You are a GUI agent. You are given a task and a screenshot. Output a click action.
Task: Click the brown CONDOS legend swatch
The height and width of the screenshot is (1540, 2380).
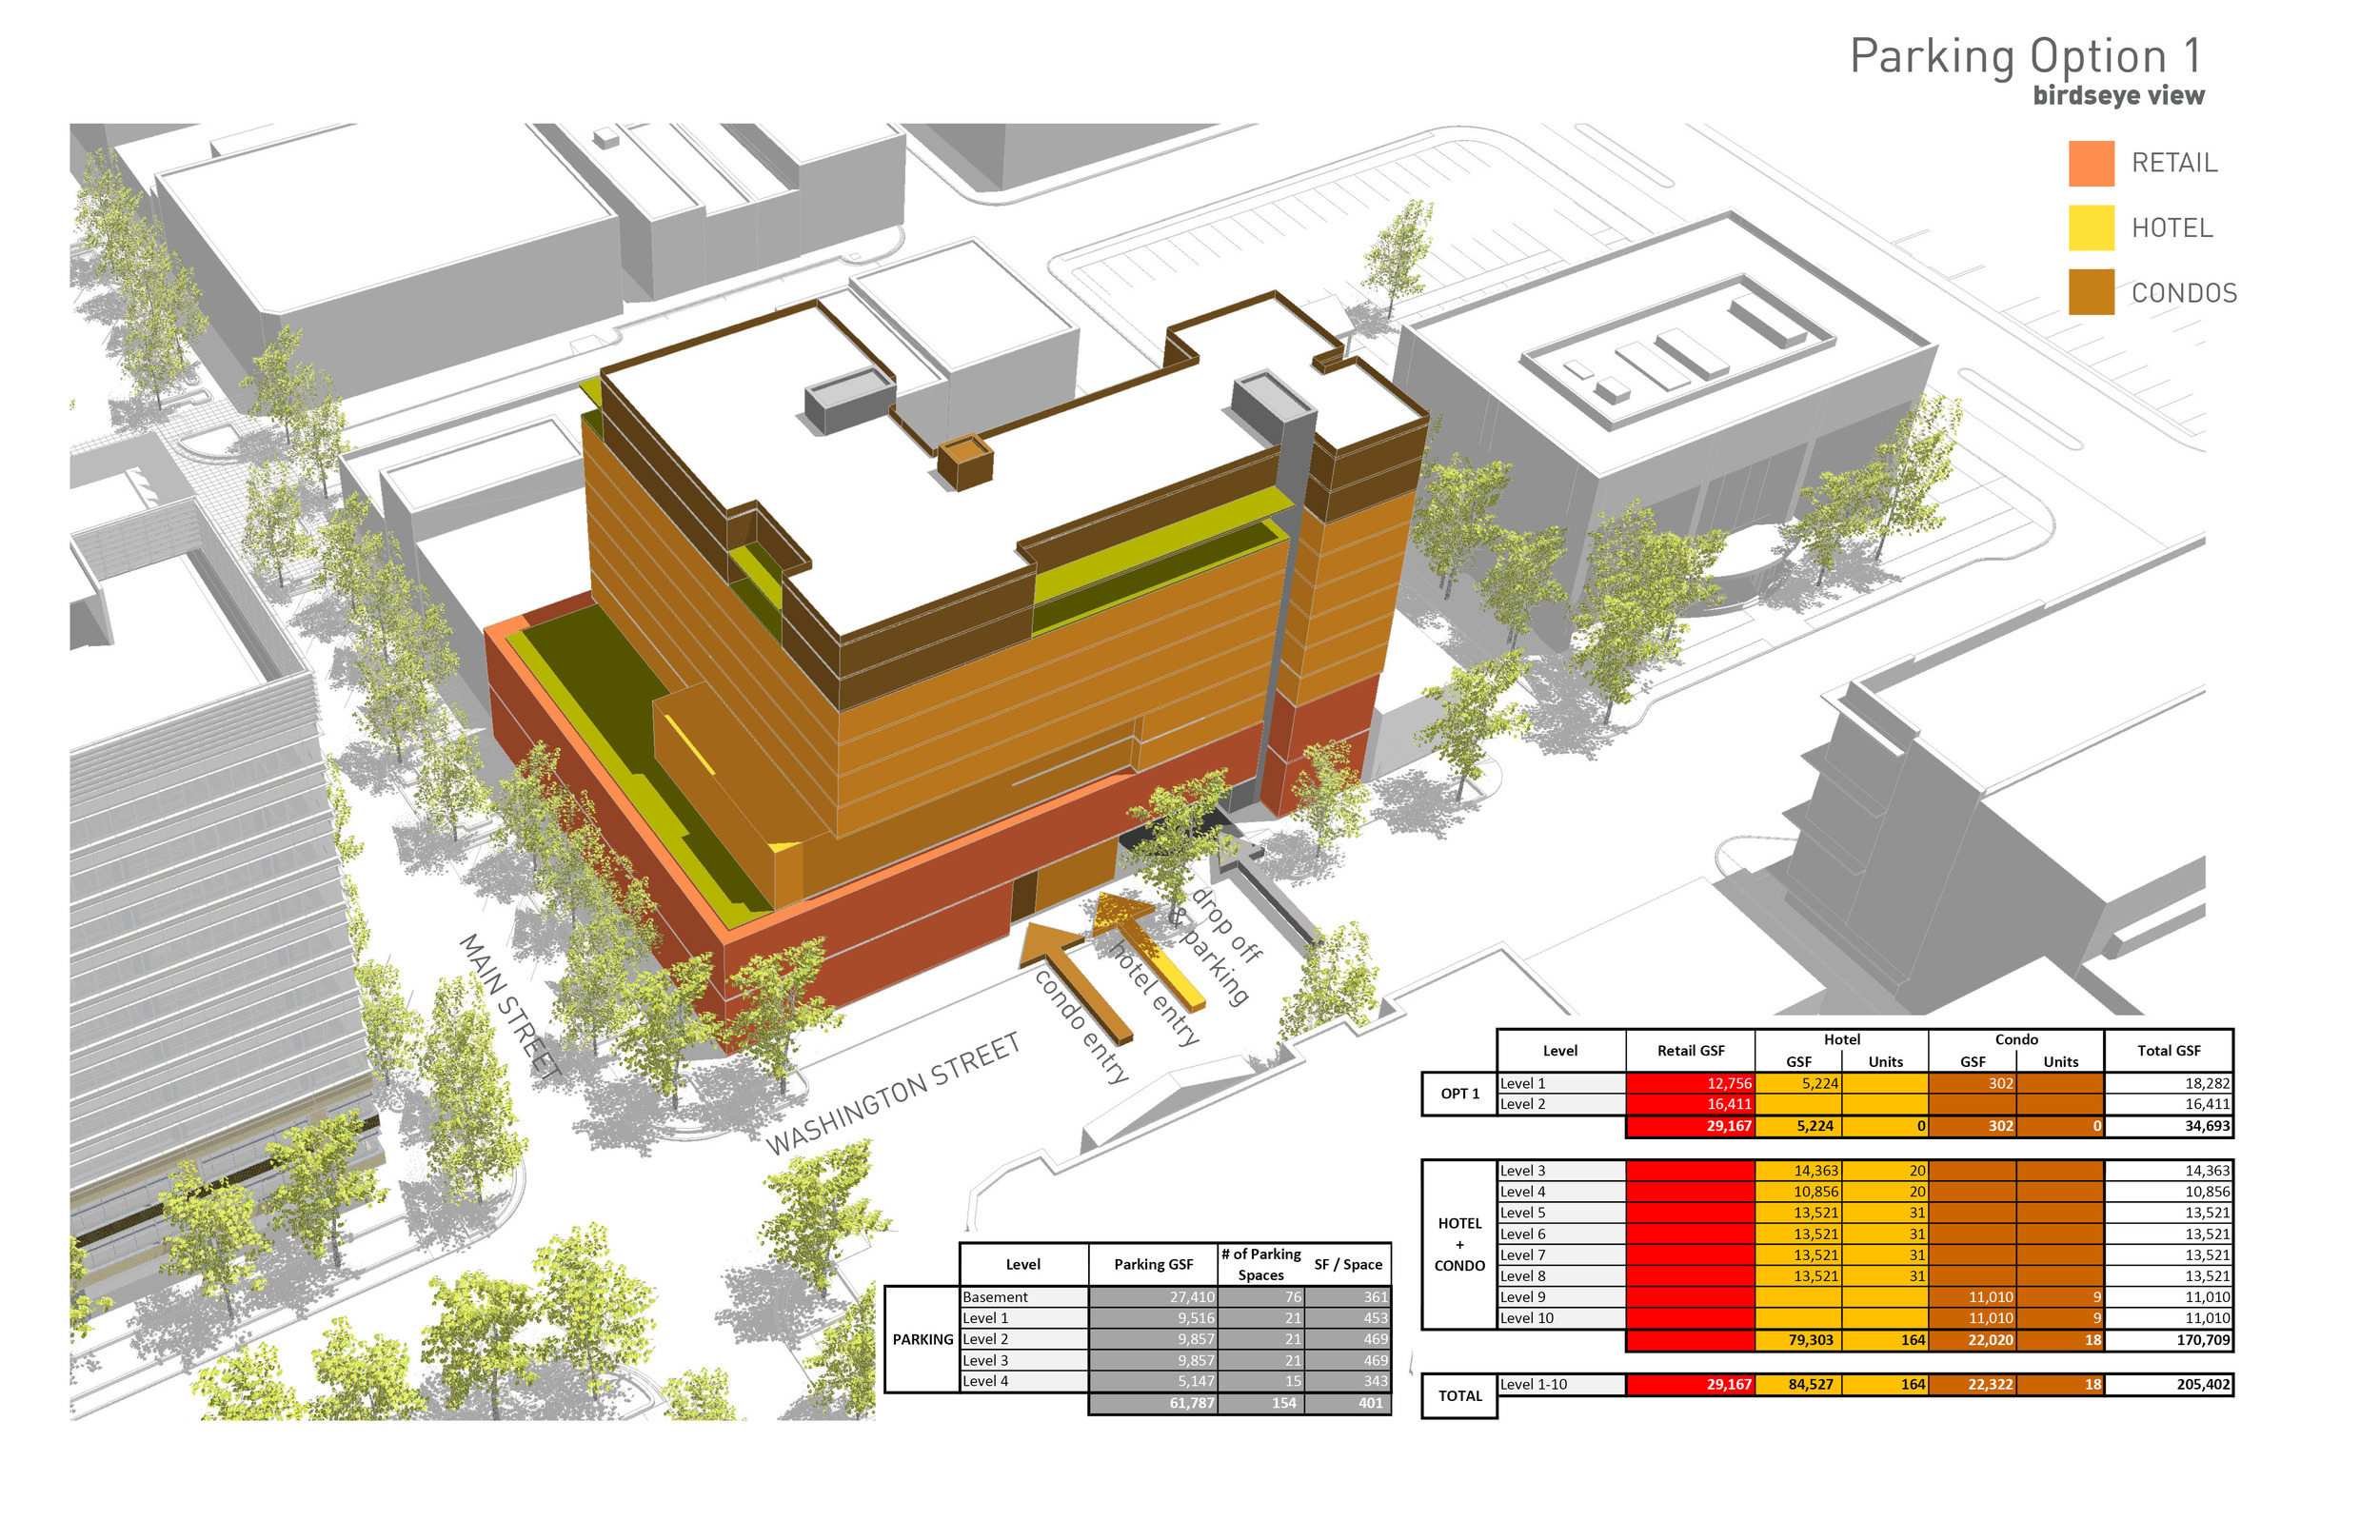tap(2091, 292)
